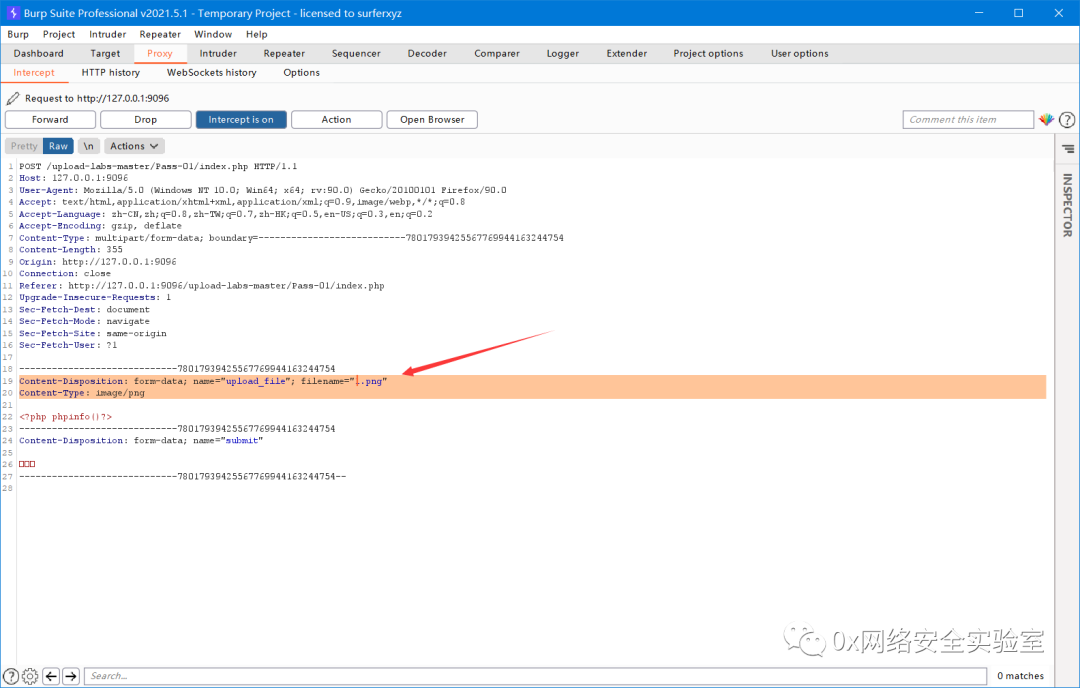Screen dimensions: 1080x688
Task: Click the Referer header line
Action: (x=202, y=286)
